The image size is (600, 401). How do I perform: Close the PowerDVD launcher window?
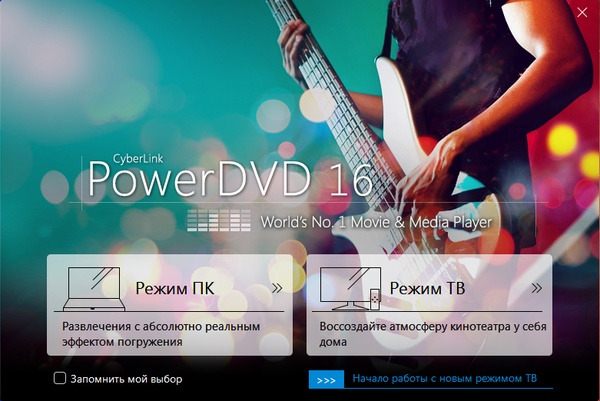point(582,13)
